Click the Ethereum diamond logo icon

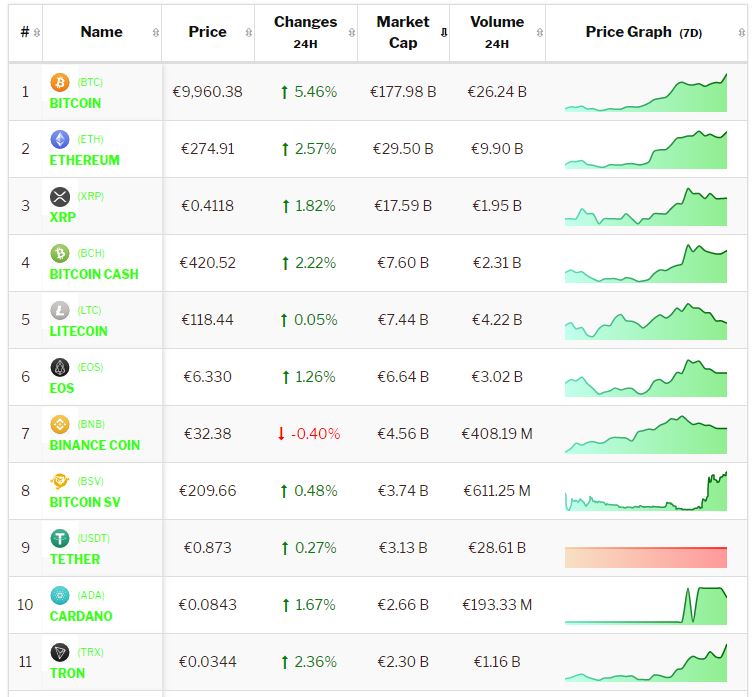(59, 139)
